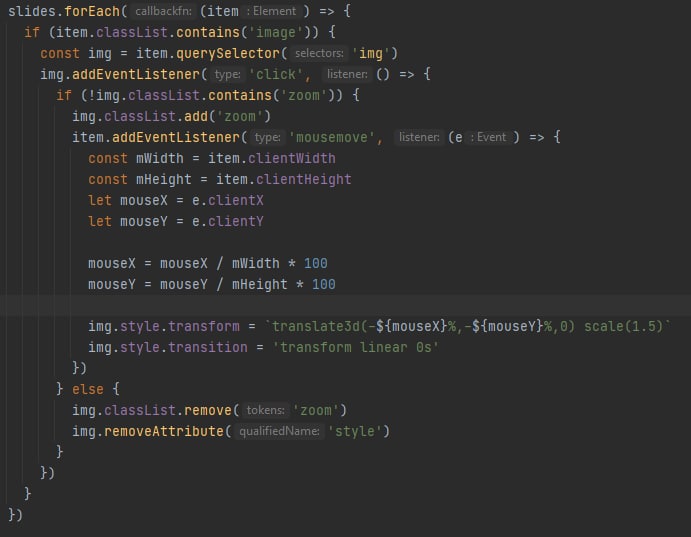Click the 'style' string literal
This screenshot has width=691, height=537.
(x=358, y=431)
